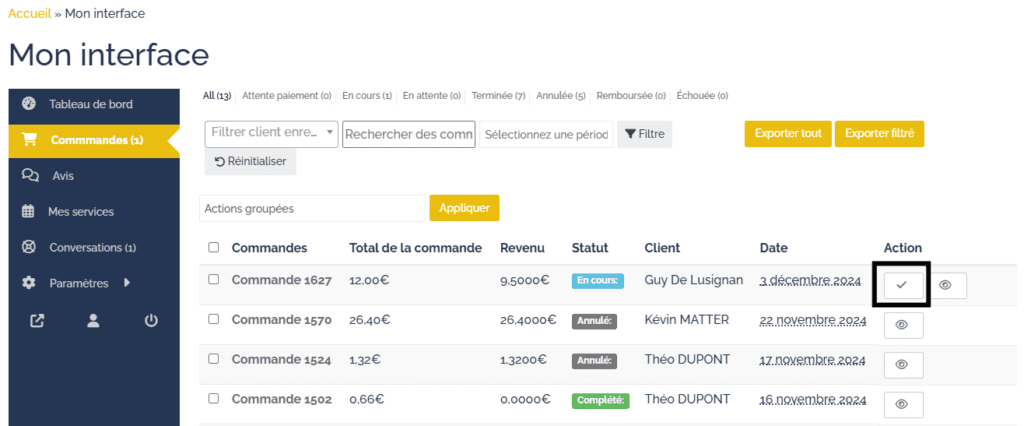Select the Commande 1627 checkbox

pos(213,280)
